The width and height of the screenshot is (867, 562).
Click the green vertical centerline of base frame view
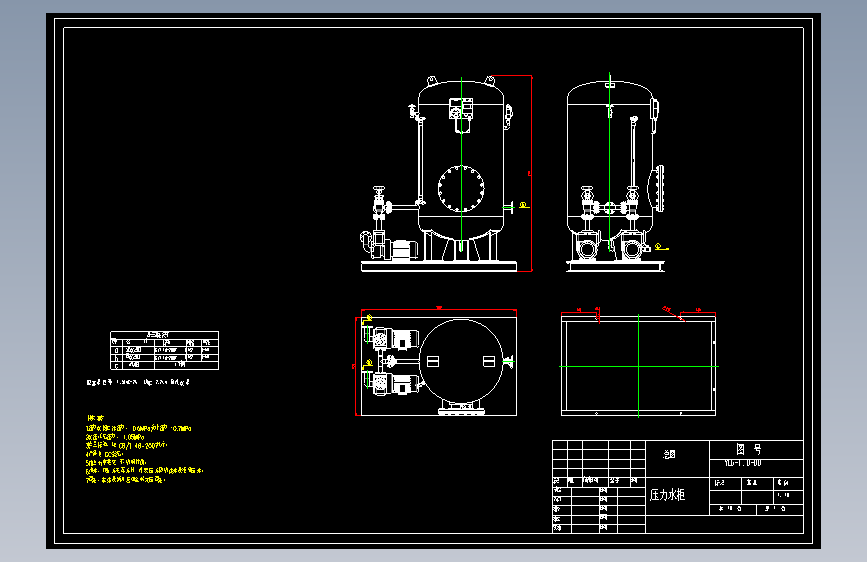pyautogui.click(x=639, y=366)
